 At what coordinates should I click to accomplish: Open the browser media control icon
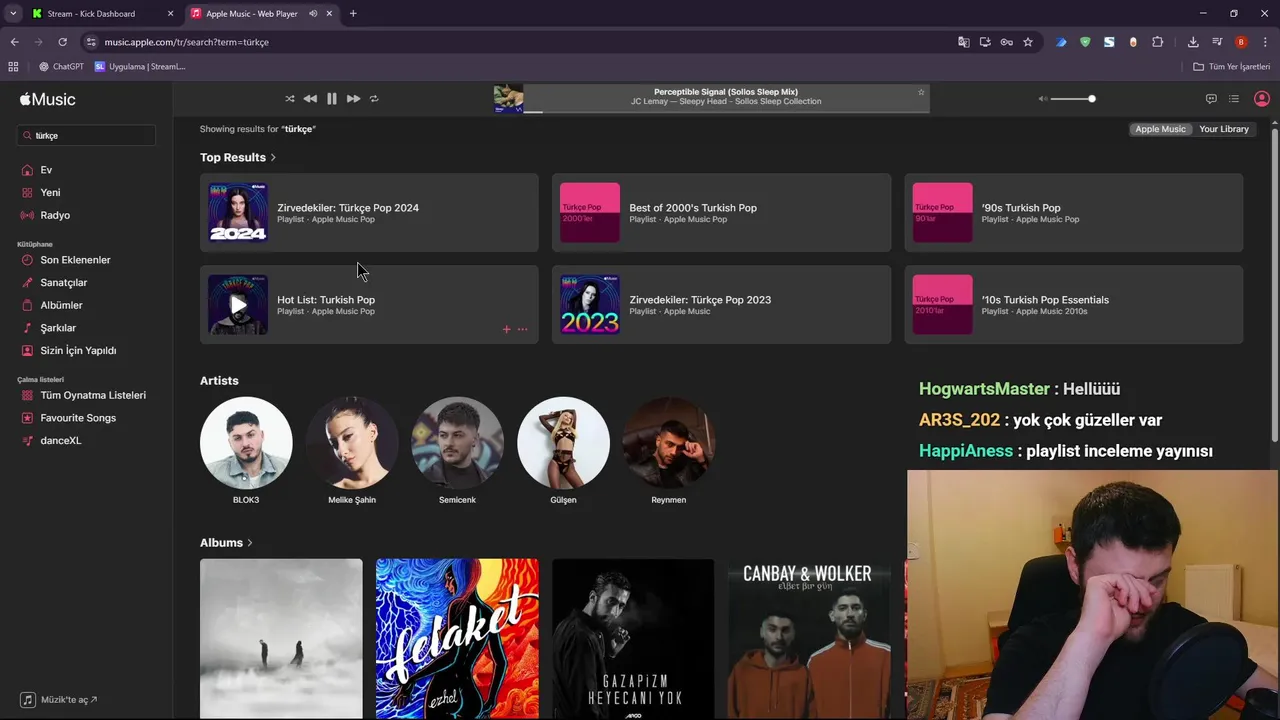click(1217, 42)
